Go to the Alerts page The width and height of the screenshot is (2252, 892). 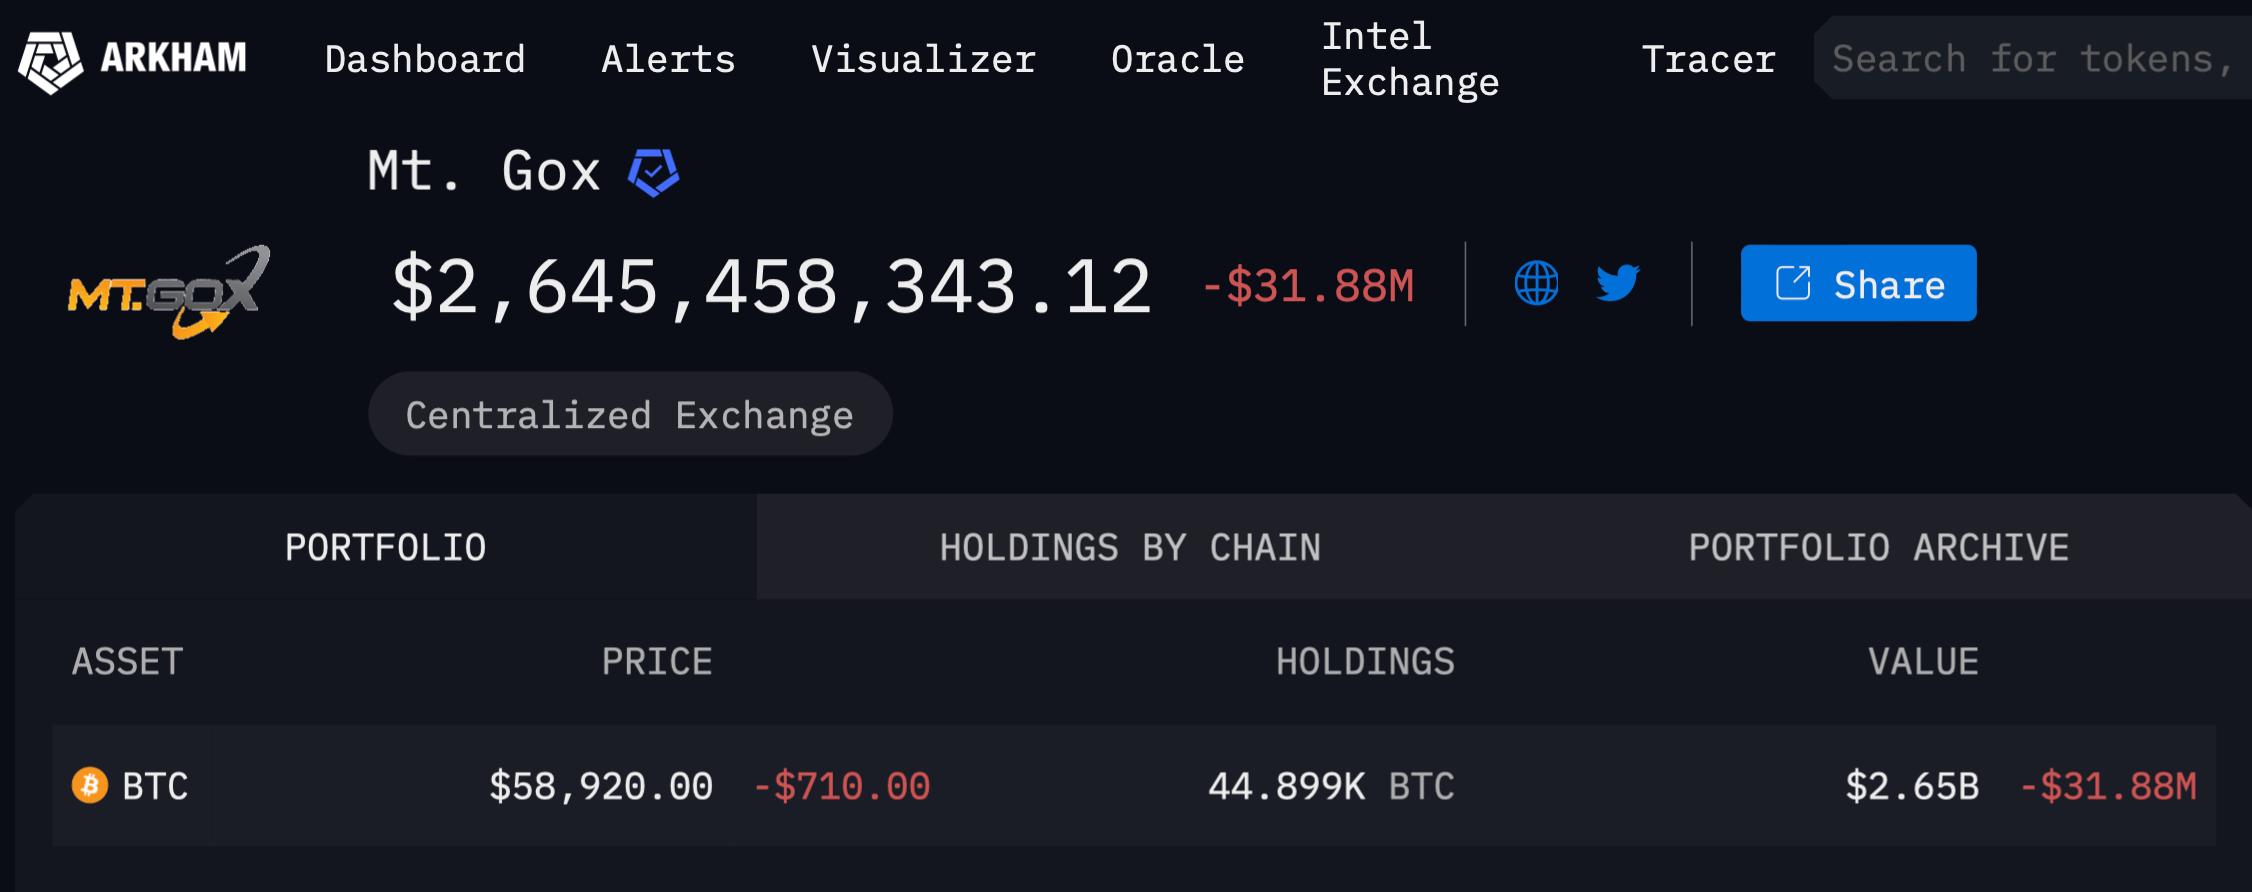point(668,60)
